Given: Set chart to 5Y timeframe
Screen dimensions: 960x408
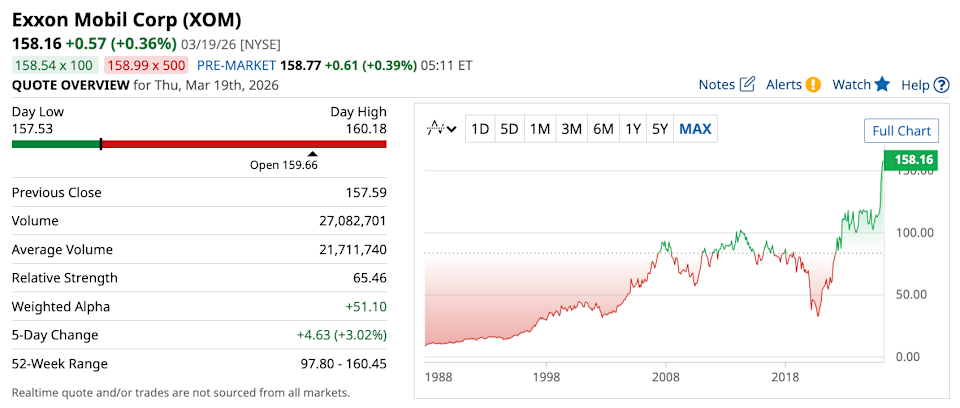Looking at the screenshot, I should click(x=660, y=128).
